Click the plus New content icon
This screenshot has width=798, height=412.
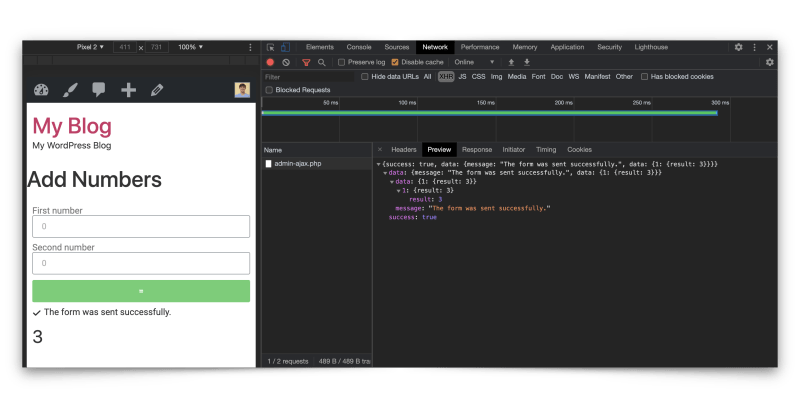pyautogui.click(x=128, y=90)
